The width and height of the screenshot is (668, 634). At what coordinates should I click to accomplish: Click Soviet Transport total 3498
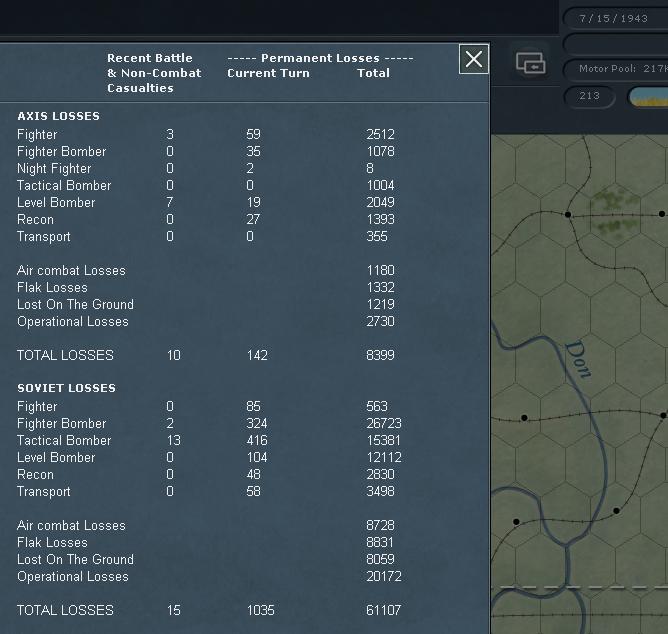coord(380,491)
